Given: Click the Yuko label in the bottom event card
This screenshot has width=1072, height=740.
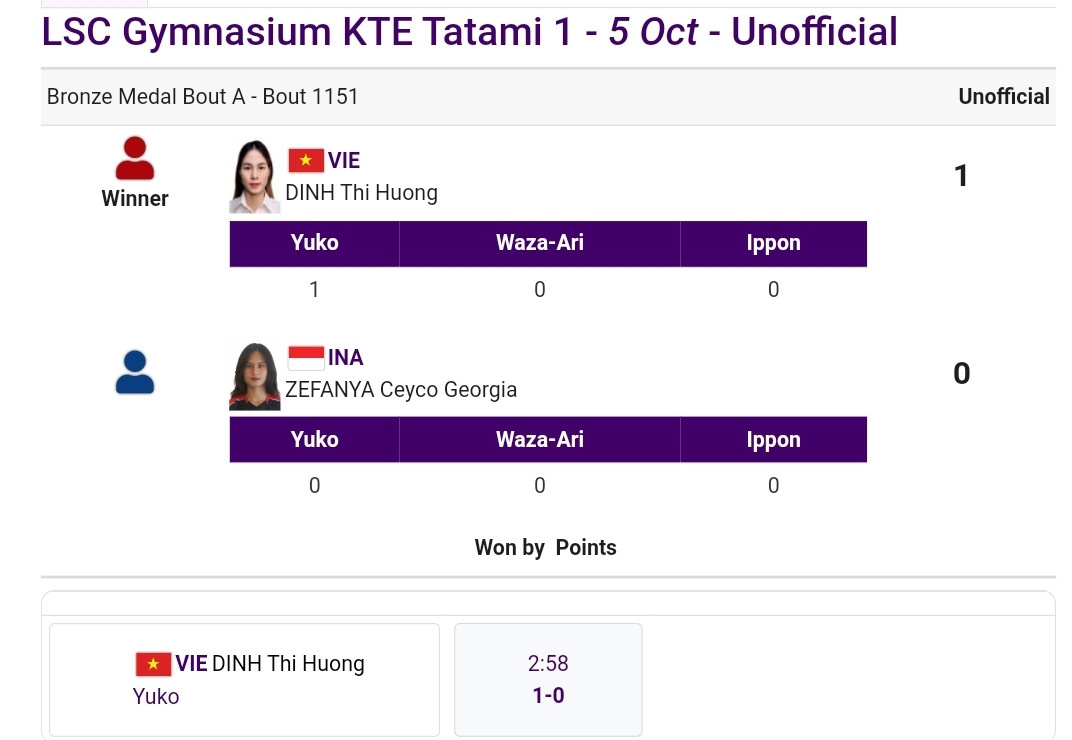Looking at the screenshot, I should click(x=156, y=696).
